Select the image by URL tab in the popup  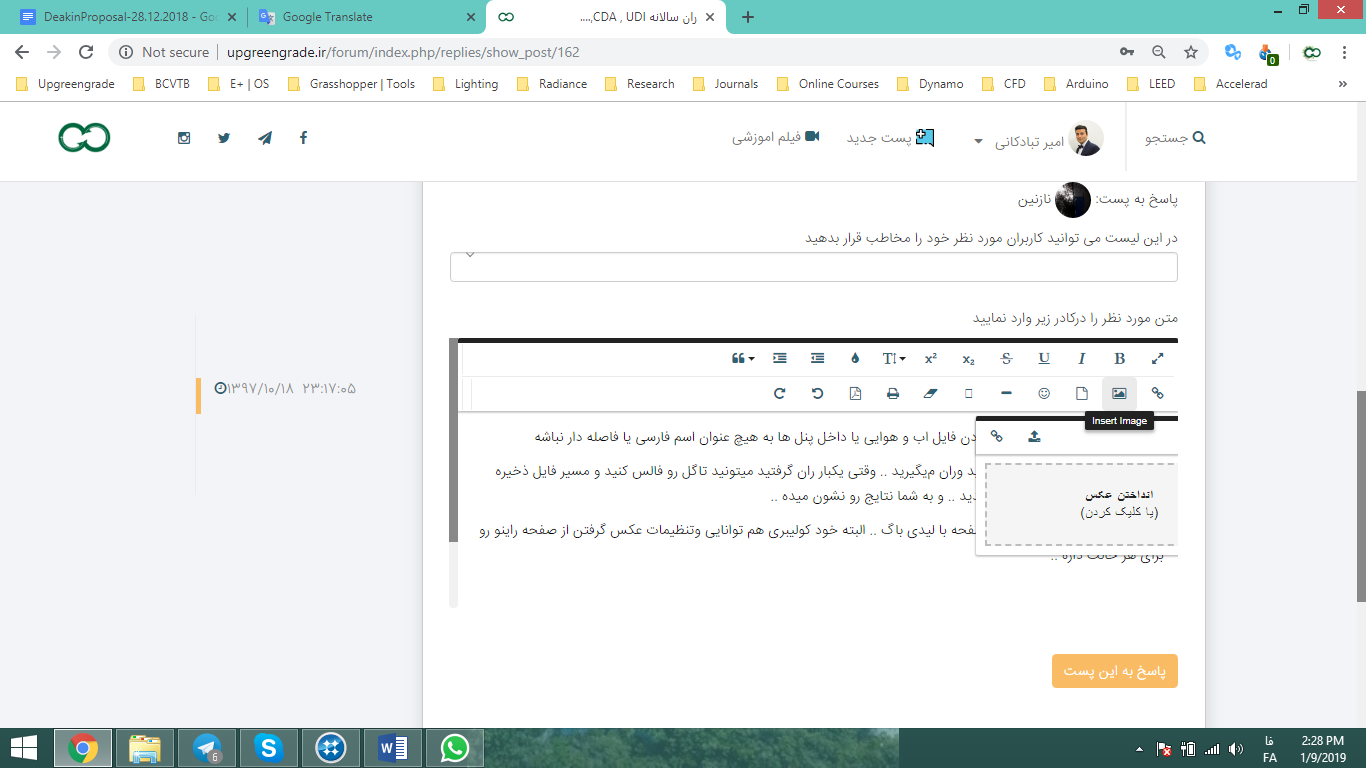(996, 436)
